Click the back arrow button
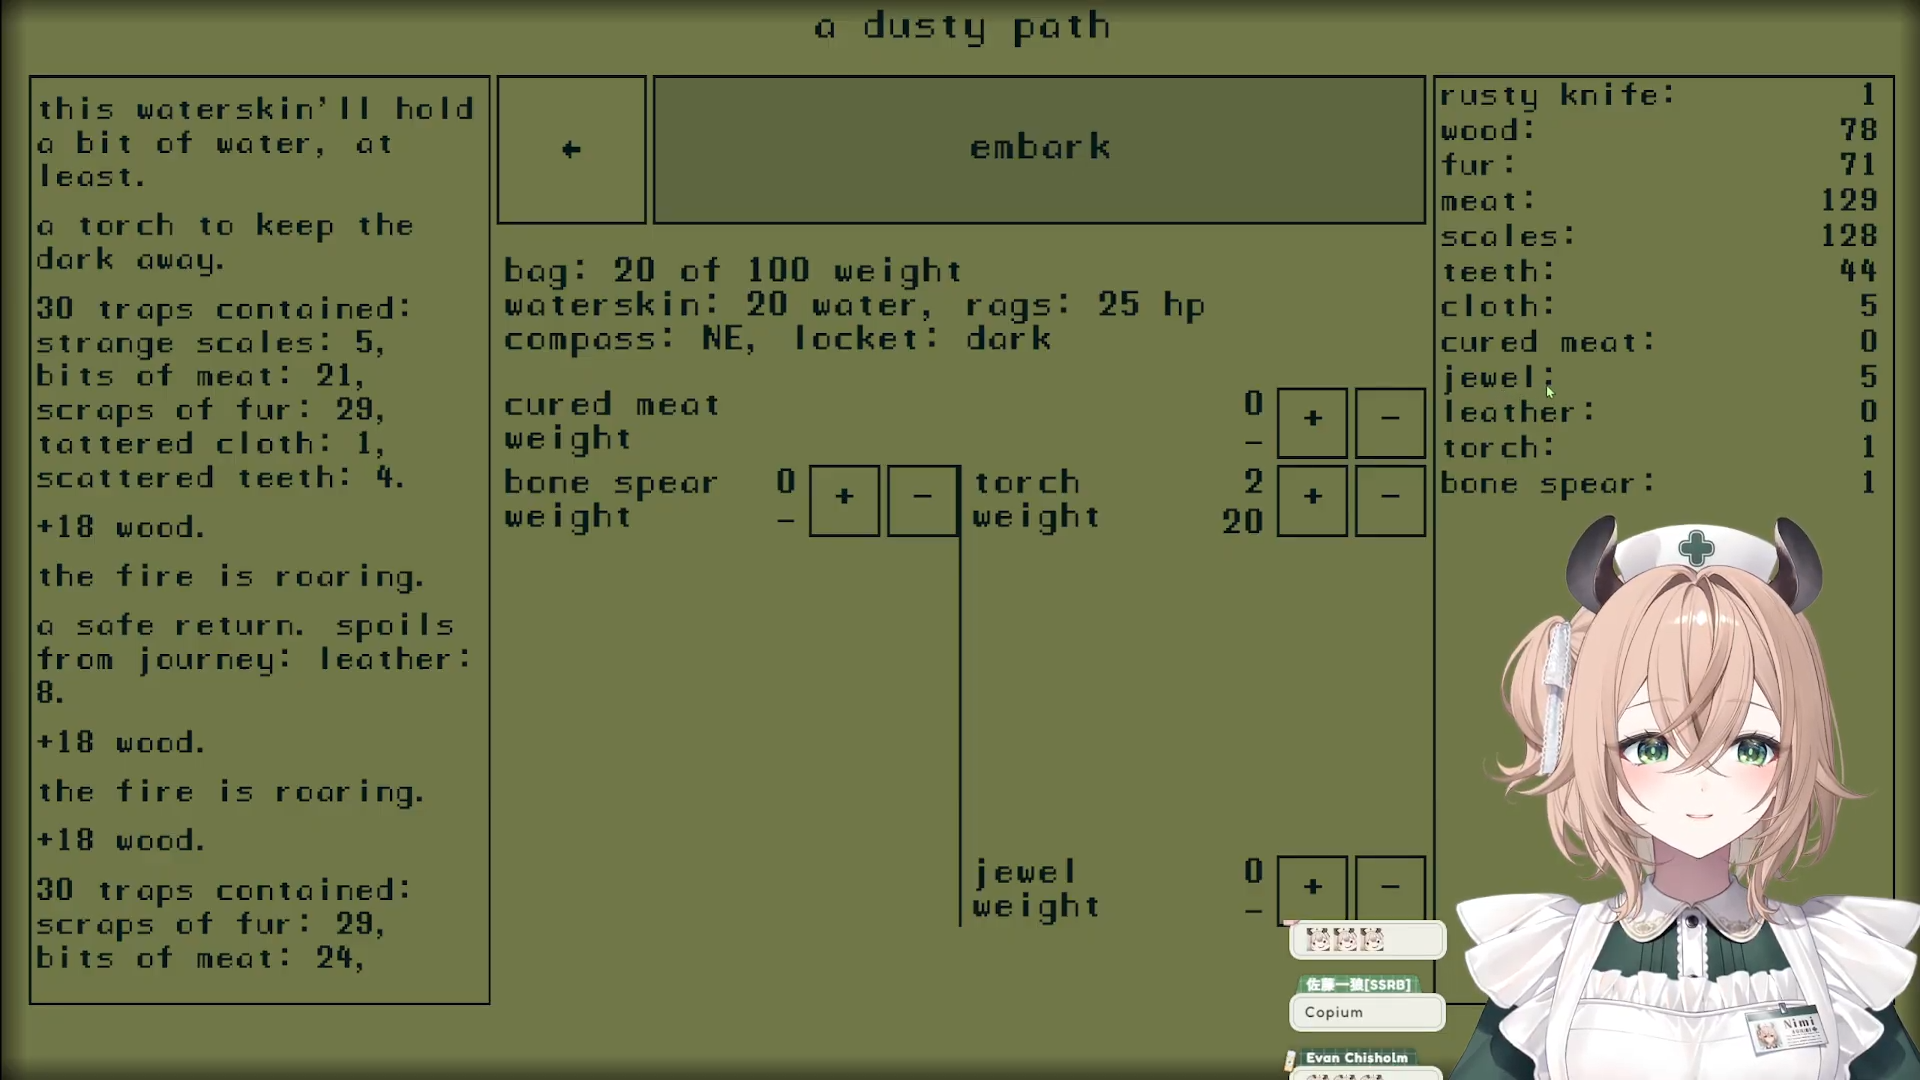The height and width of the screenshot is (1080, 1920). point(571,150)
